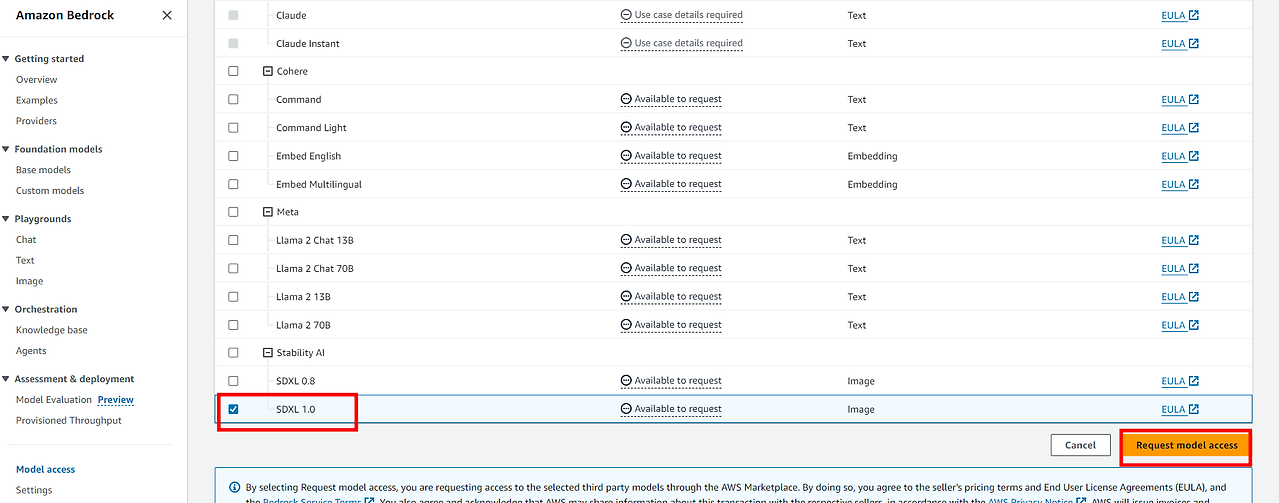Open EULA link for SDXL 1.0
The width and height of the screenshot is (1280, 503).
(1180, 409)
